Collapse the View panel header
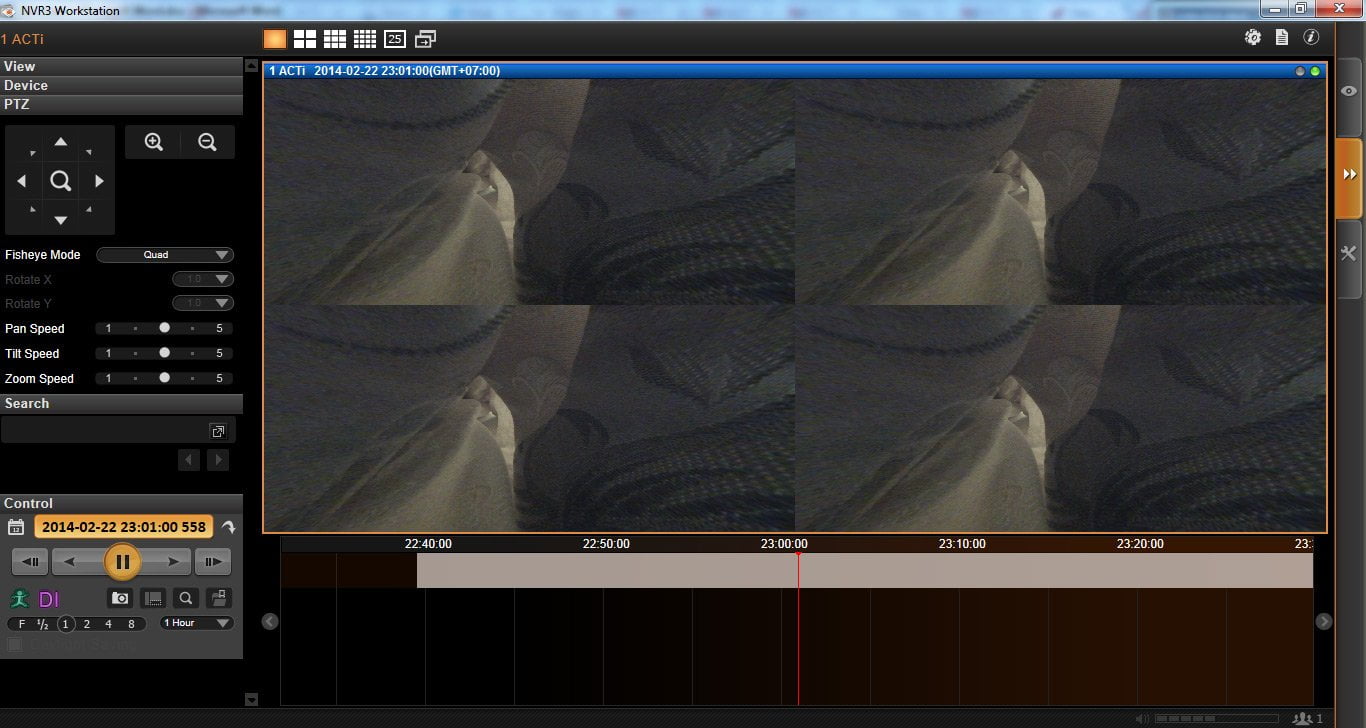1366x728 pixels. 121,66
